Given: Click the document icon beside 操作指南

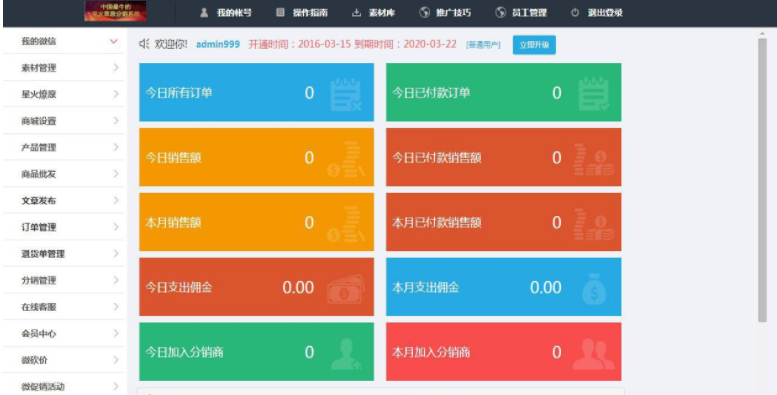Looking at the screenshot, I should click(x=280, y=12).
